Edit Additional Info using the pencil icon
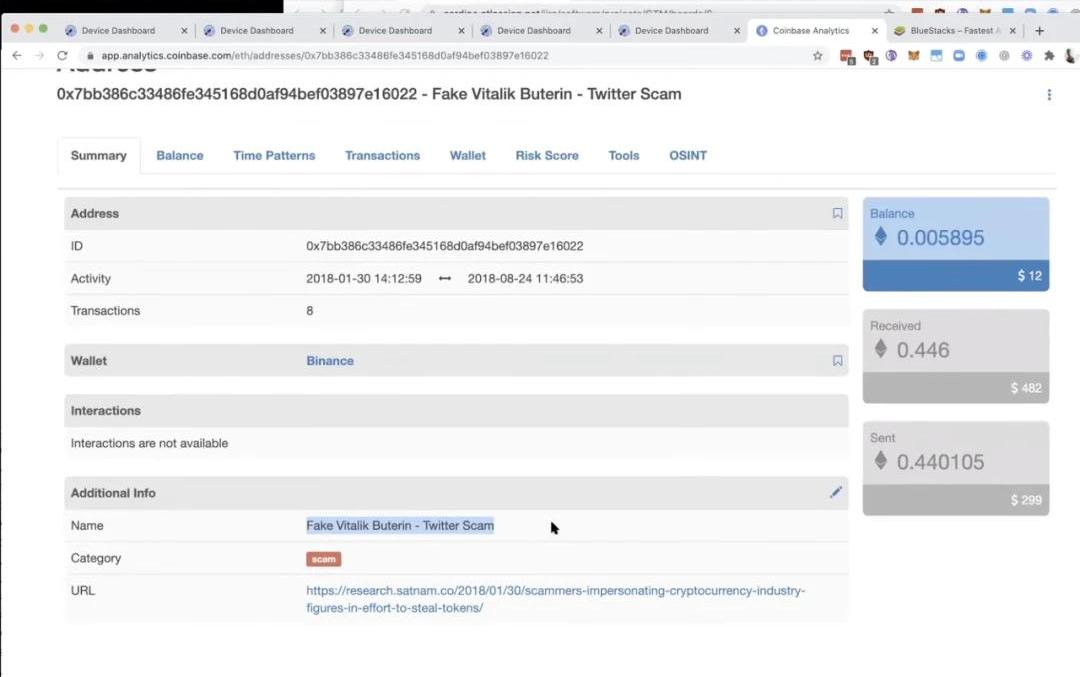Screen dimensions: 1080x677 836,492
